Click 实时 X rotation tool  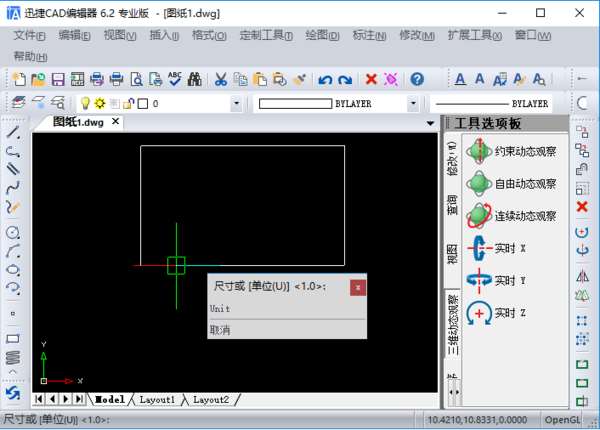coord(496,248)
